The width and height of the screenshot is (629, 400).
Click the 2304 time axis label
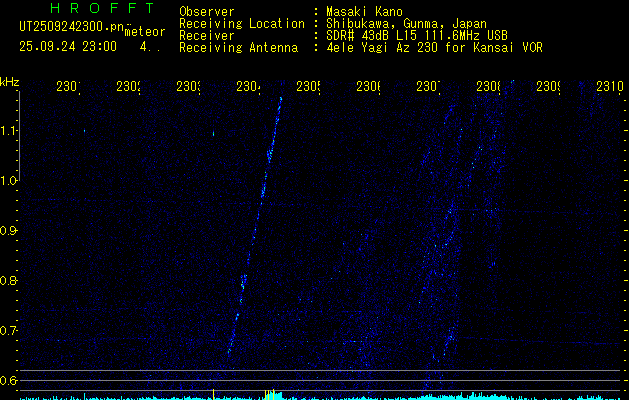pos(249,86)
